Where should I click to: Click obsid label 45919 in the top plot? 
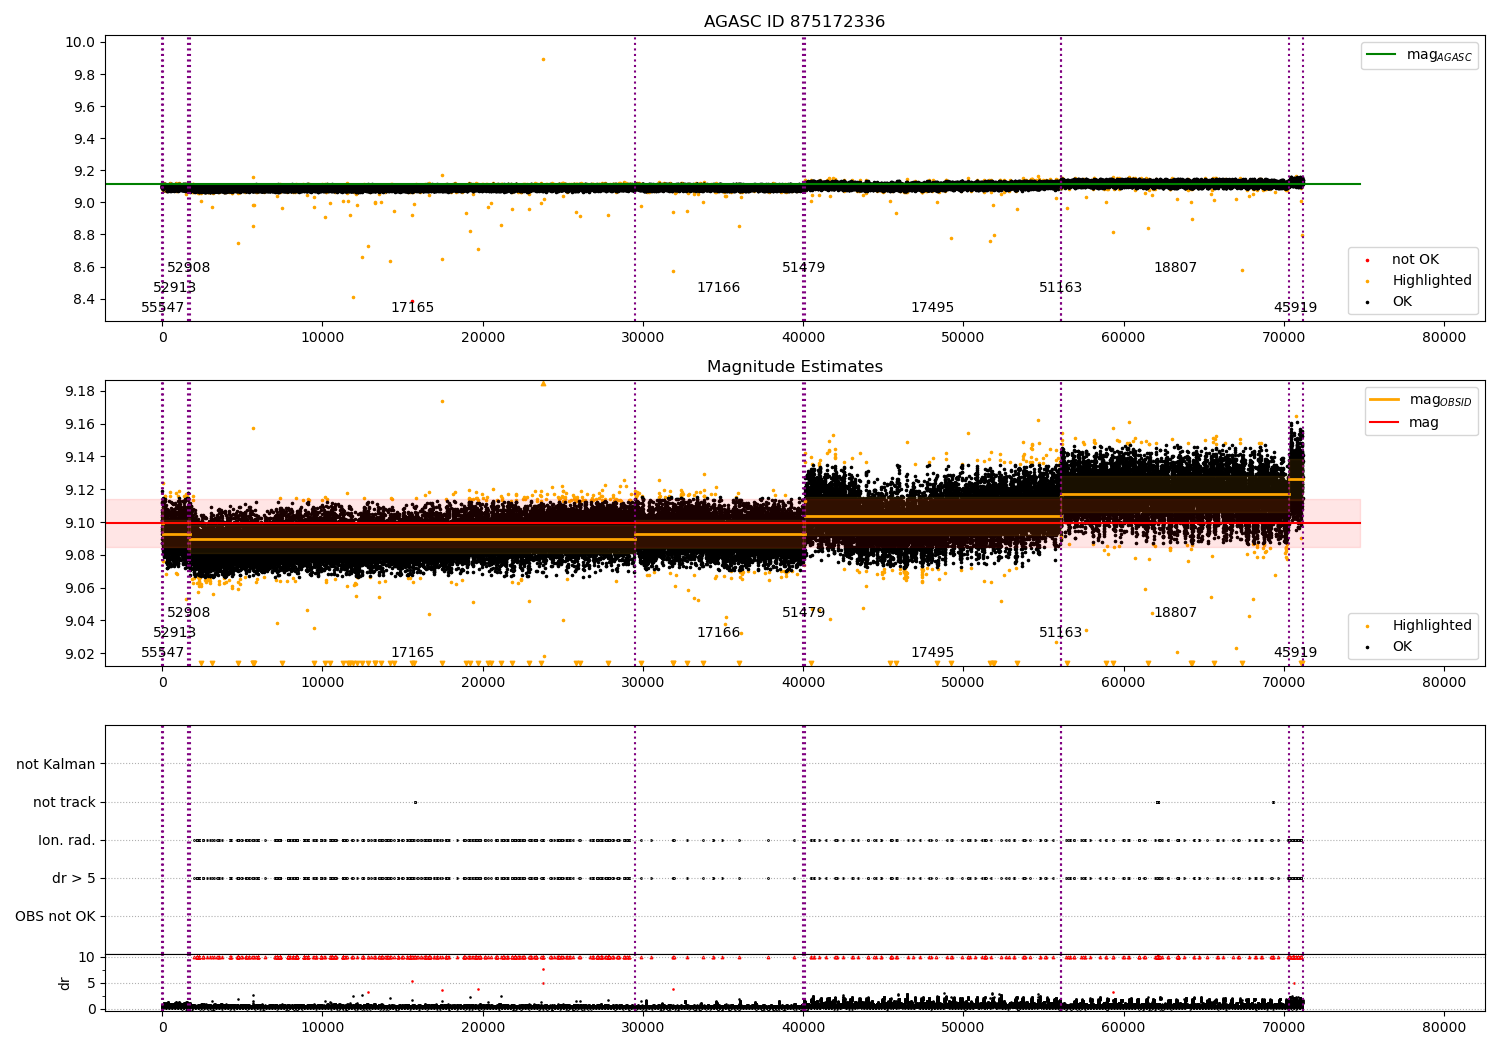click(x=1295, y=307)
